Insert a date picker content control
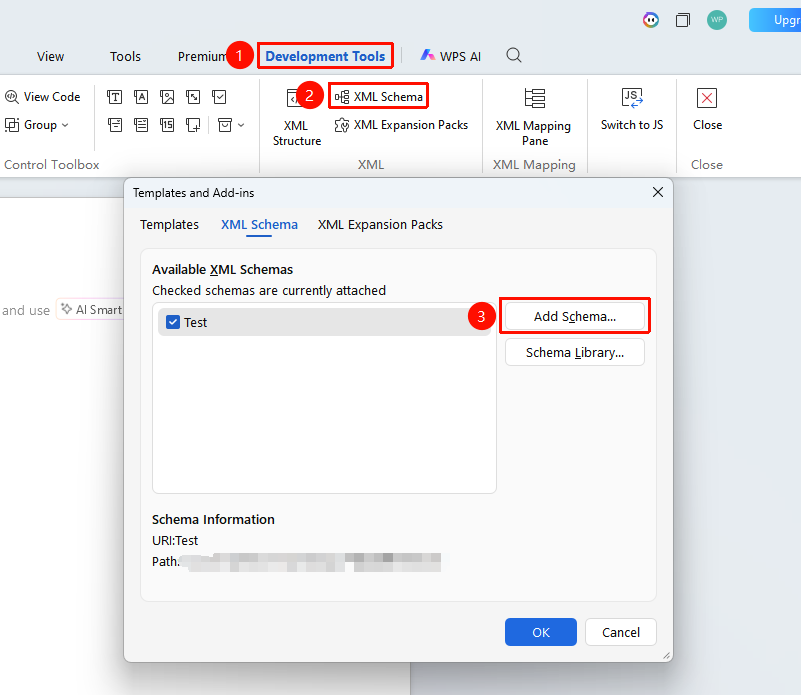 pyautogui.click(x=167, y=125)
